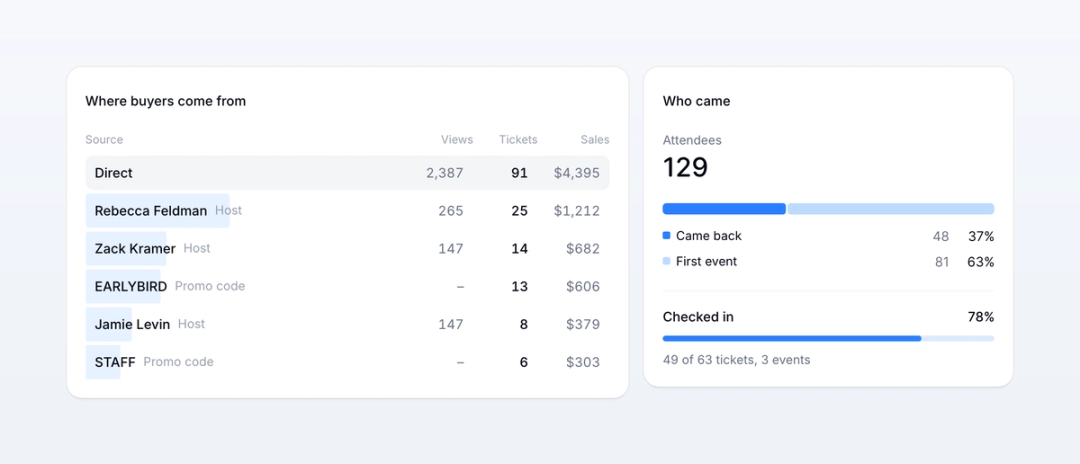Click Direct views value 2,387
This screenshot has width=1080, height=464.
pyautogui.click(x=444, y=173)
